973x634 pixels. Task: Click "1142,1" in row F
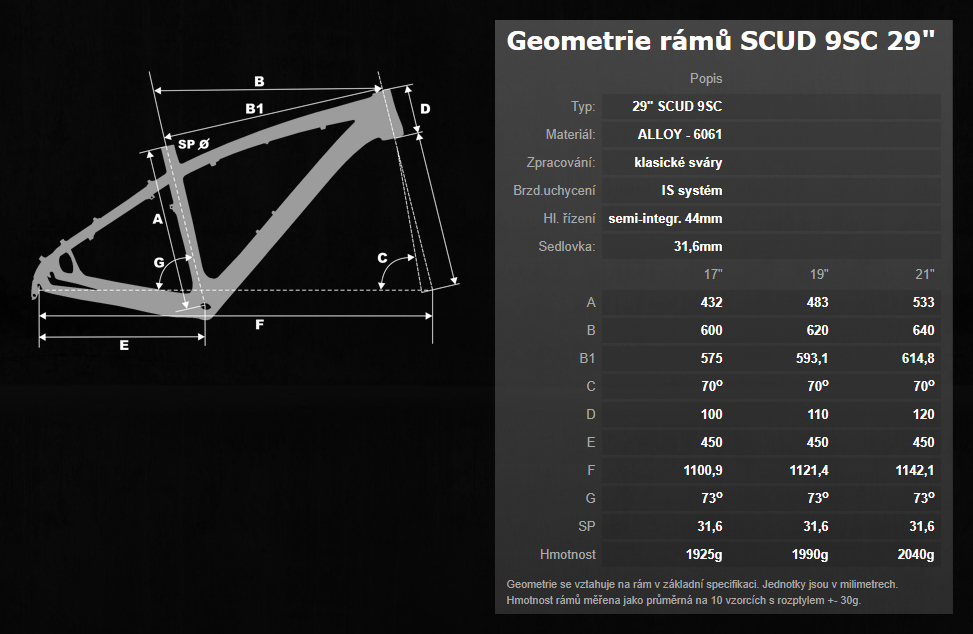tap(915, 470)
